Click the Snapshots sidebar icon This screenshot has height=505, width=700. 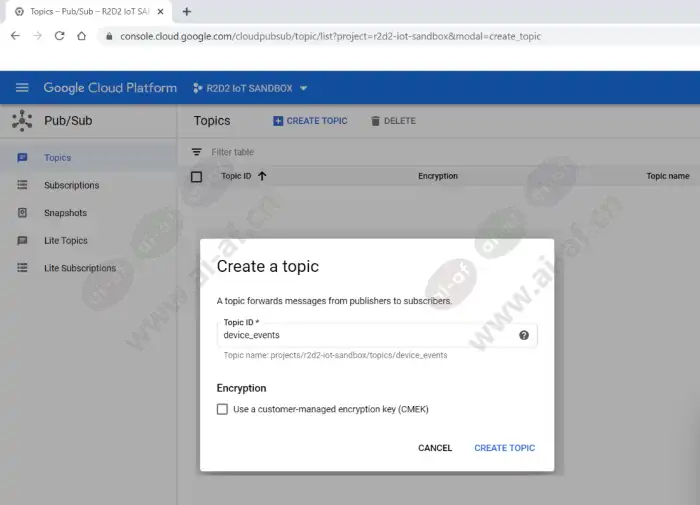[22, 213]
